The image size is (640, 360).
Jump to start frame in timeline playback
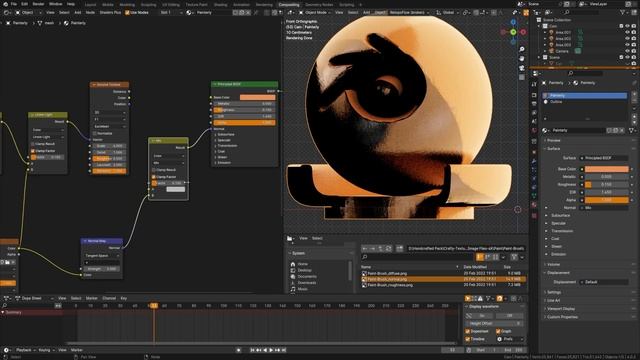pyautogui.click(x=252, y=350)
